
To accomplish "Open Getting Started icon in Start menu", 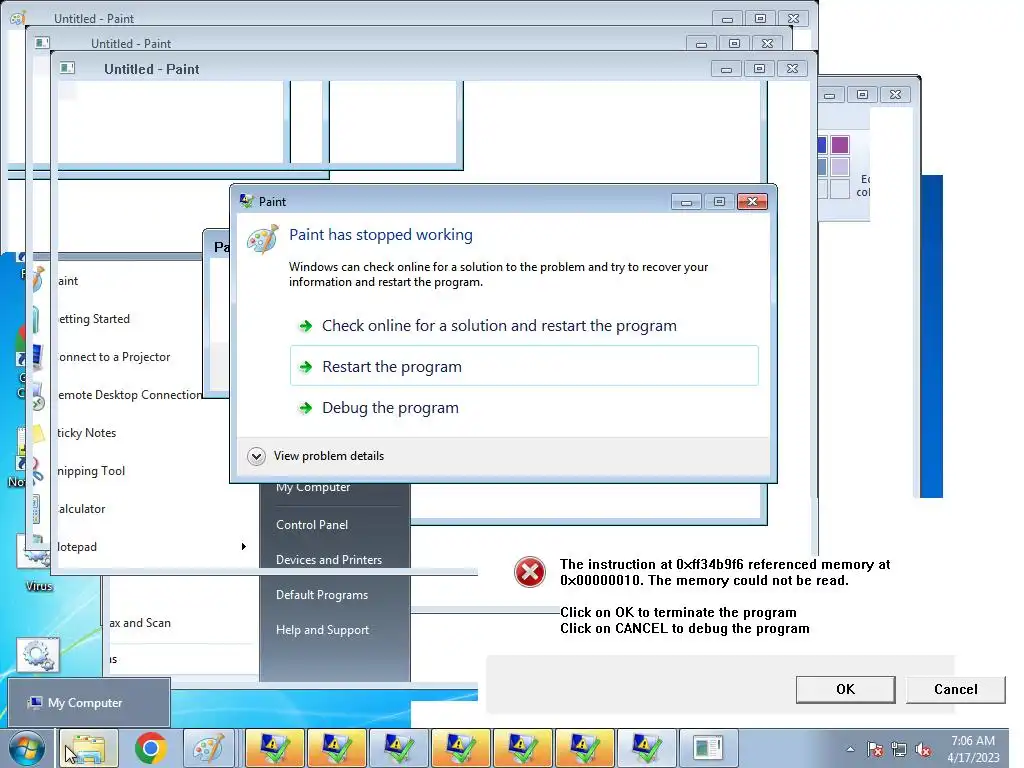I will [36, 319].
